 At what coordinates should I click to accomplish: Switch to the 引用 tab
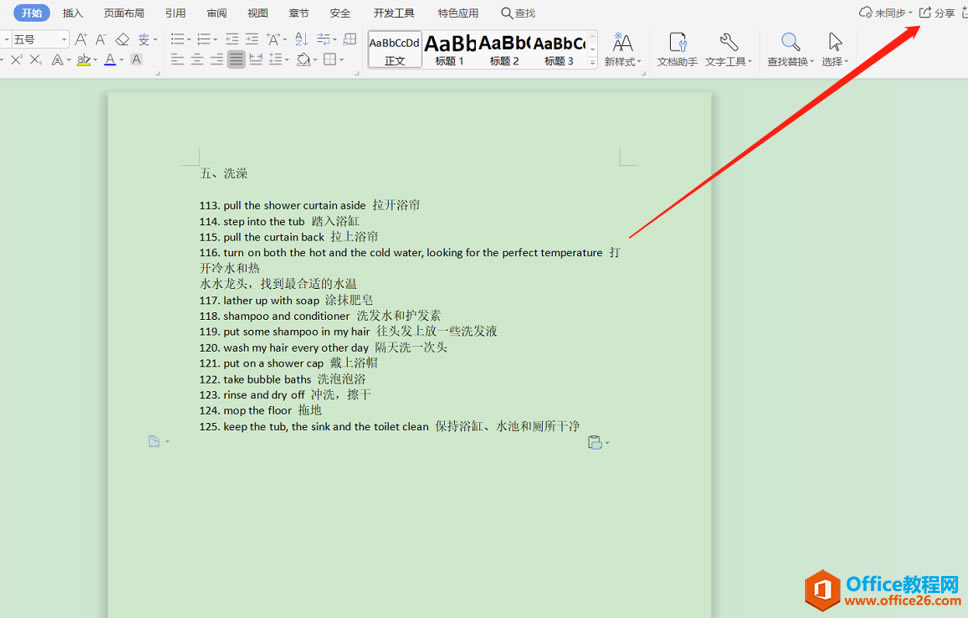pos(175,13)
